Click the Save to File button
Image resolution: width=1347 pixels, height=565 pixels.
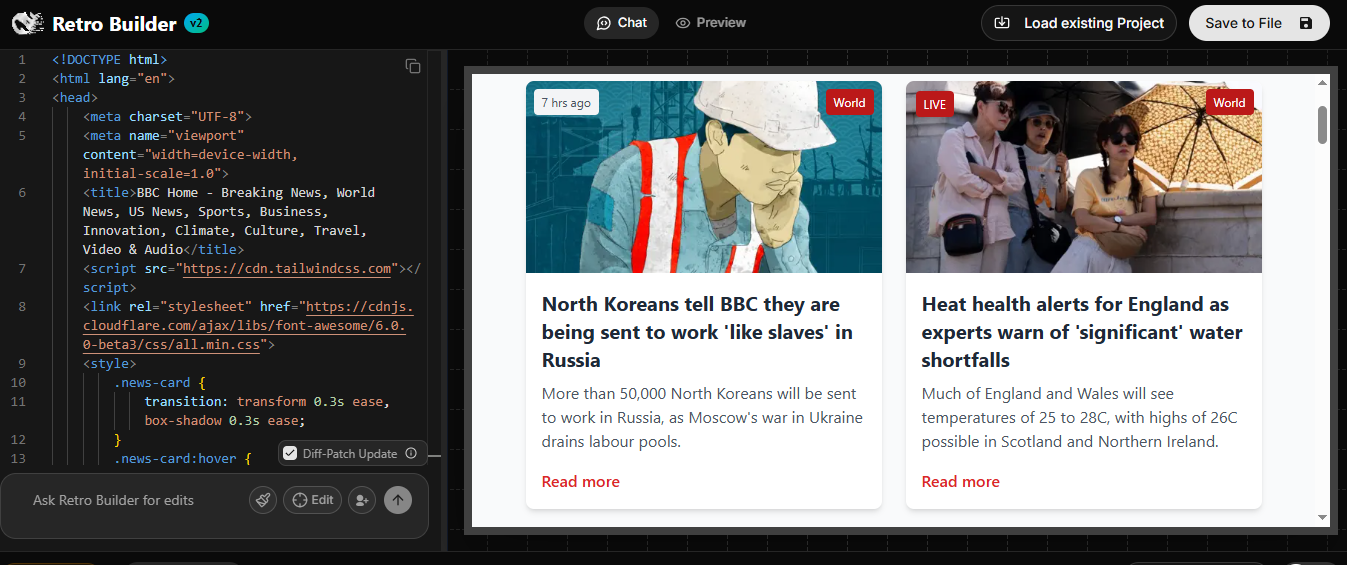pos(1258,23)
